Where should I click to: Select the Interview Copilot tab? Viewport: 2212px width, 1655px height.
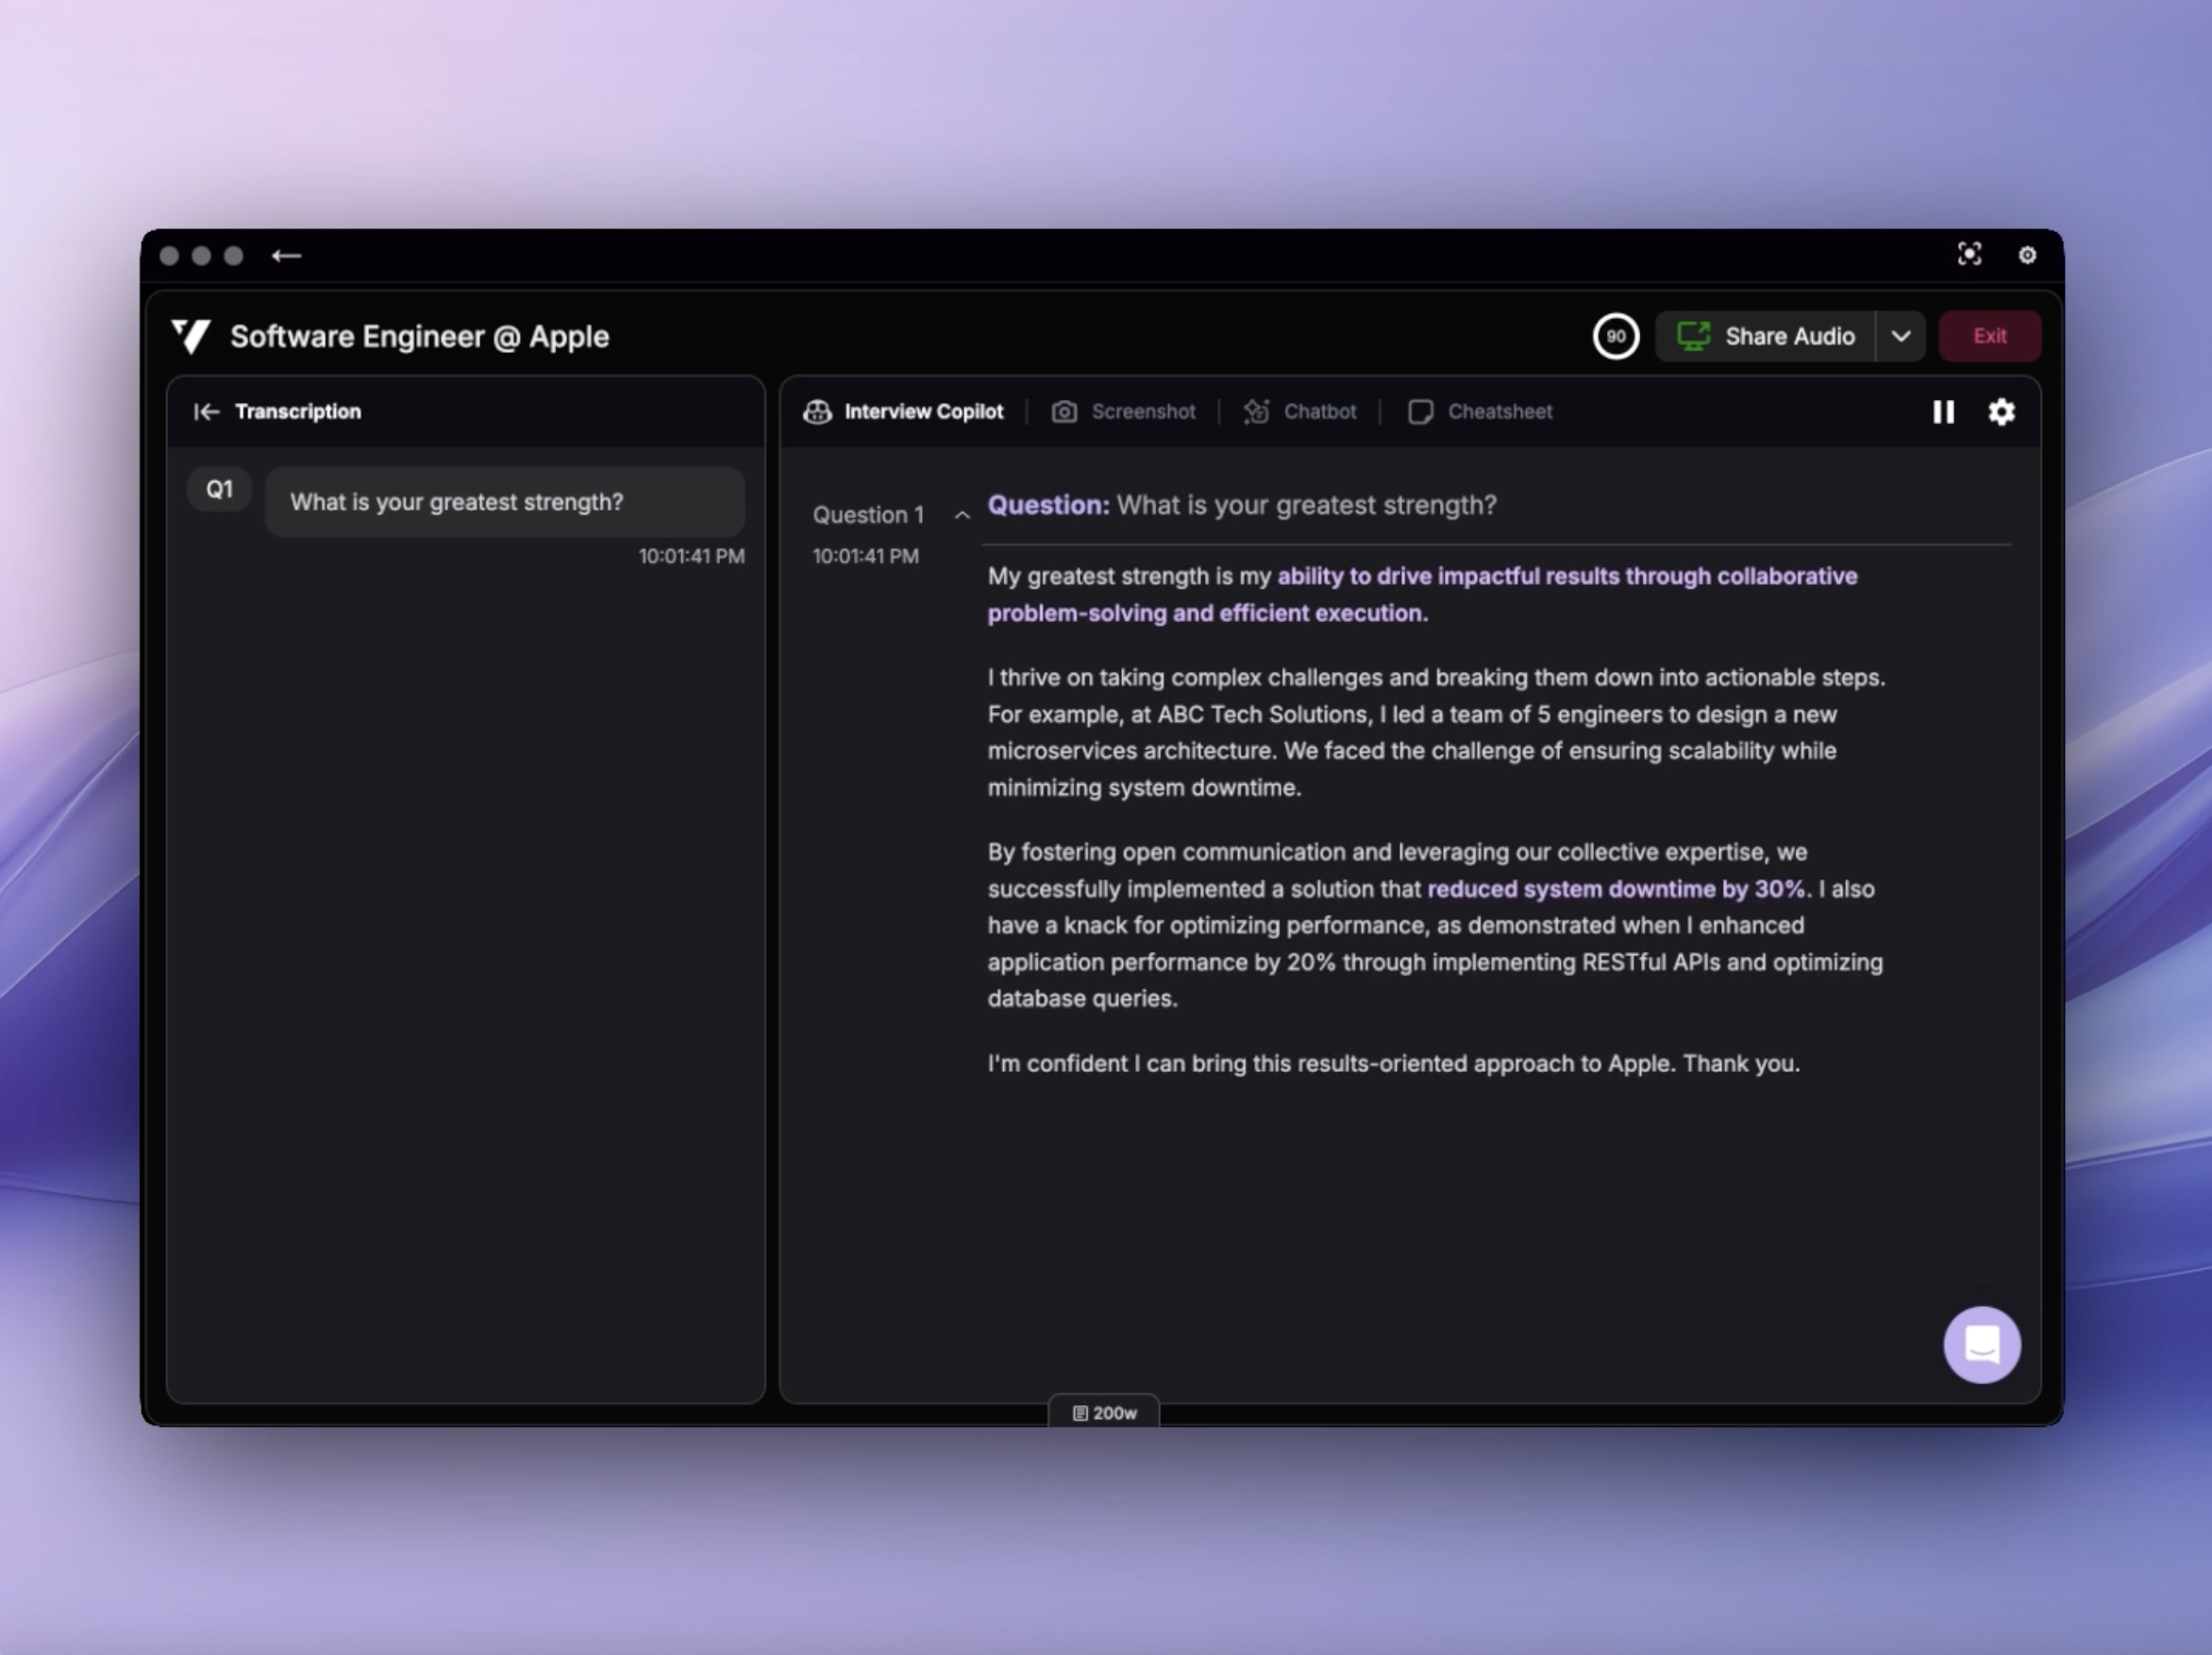click(x=903, y=412)
